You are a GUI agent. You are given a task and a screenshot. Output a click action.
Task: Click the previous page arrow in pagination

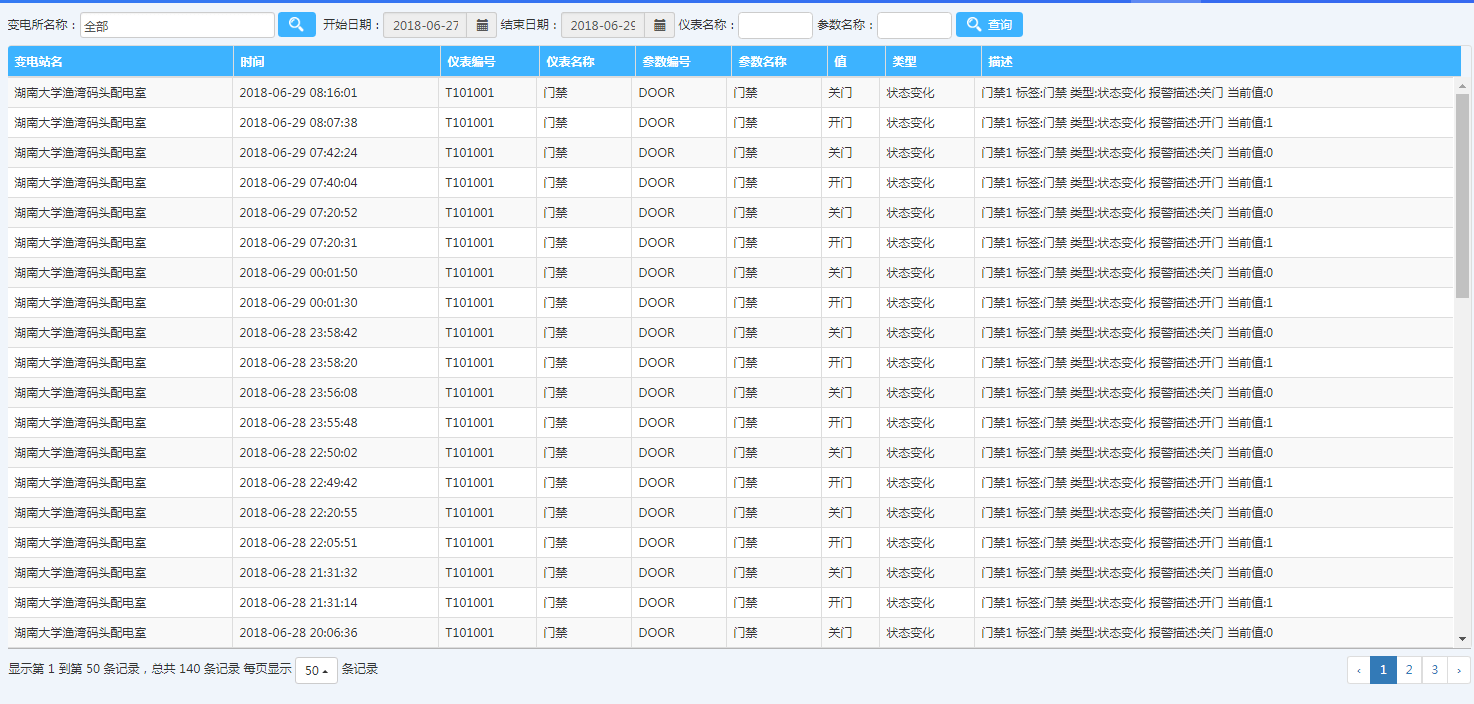coord(1358,670)
